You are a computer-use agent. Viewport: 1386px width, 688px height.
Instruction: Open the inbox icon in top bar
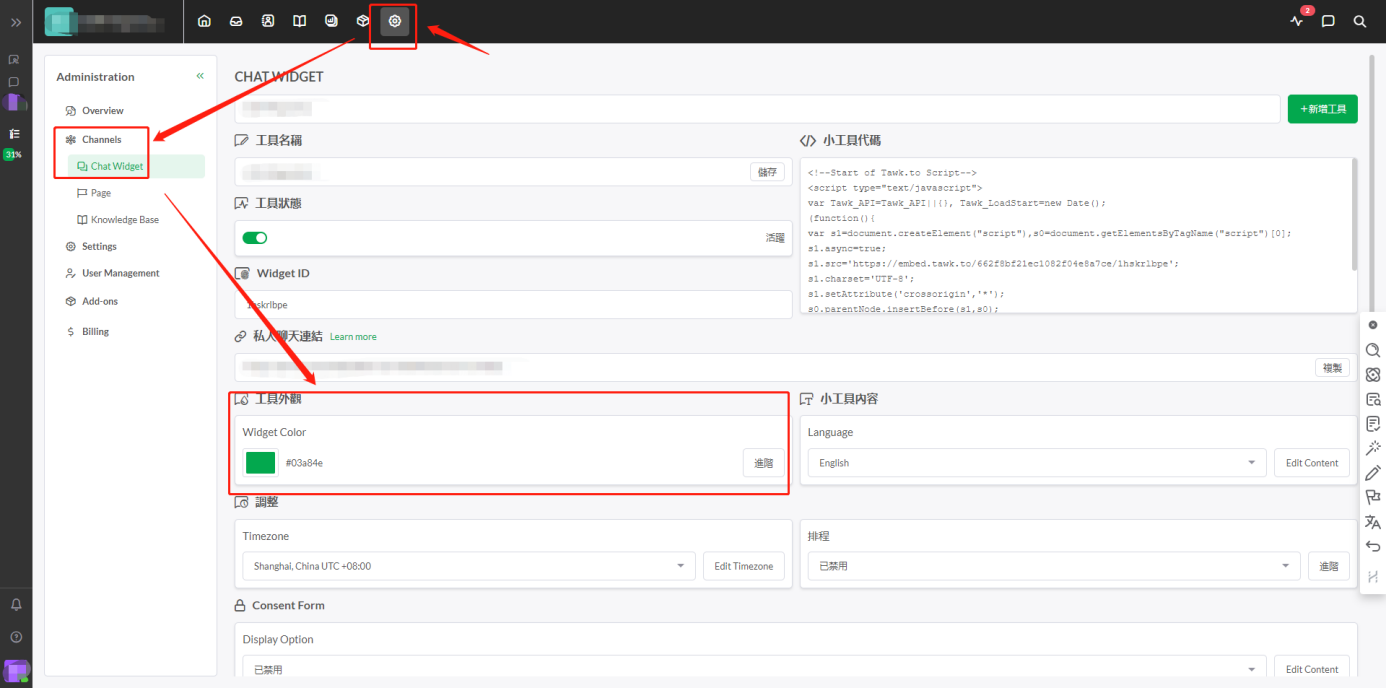tap(236, 20)
